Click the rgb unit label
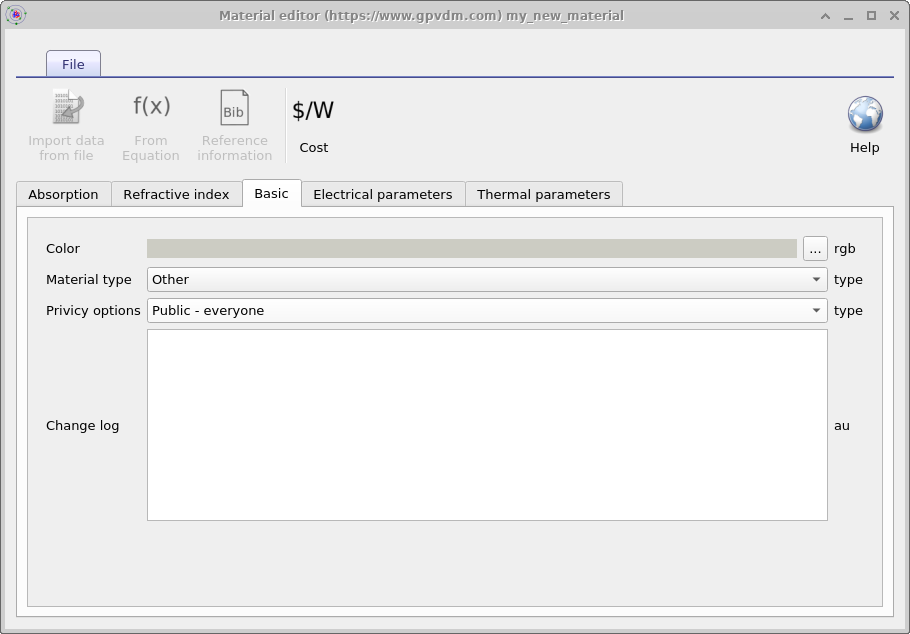 [844, 249]
